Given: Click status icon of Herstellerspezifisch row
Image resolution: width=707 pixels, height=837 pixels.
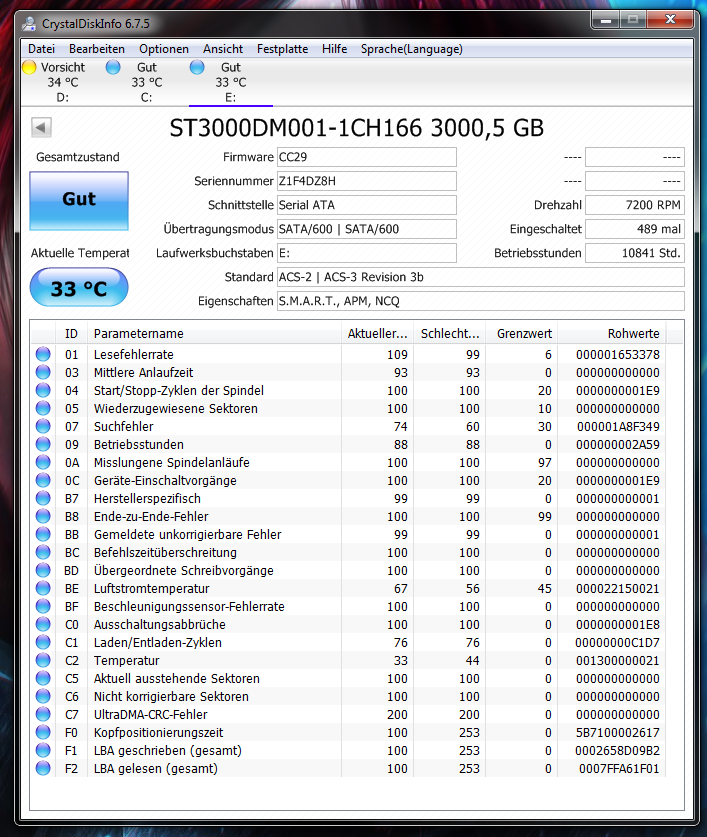Looking at the screenshot, I should click(x=43, y=498).
